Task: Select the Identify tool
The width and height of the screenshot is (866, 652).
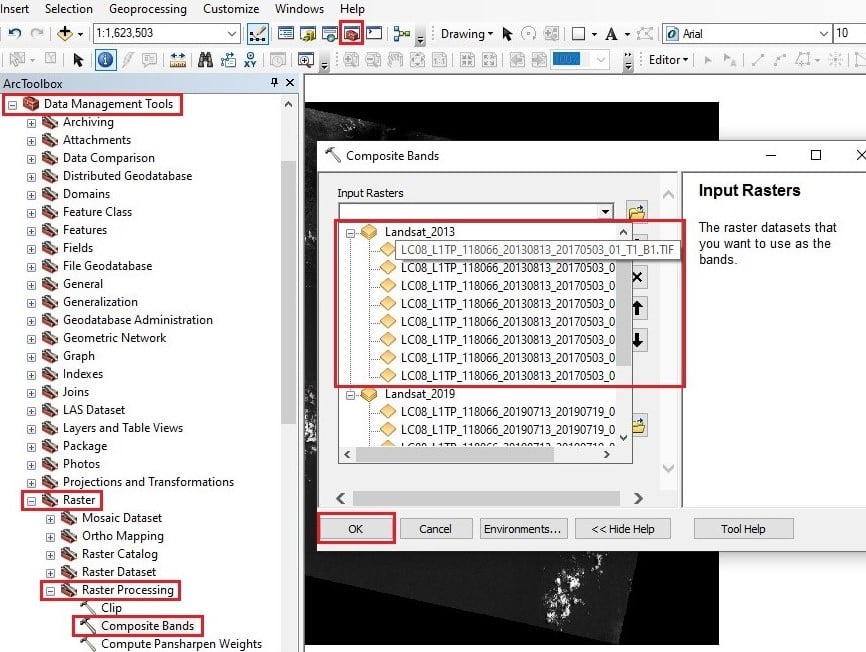Action: coord(105,59)
